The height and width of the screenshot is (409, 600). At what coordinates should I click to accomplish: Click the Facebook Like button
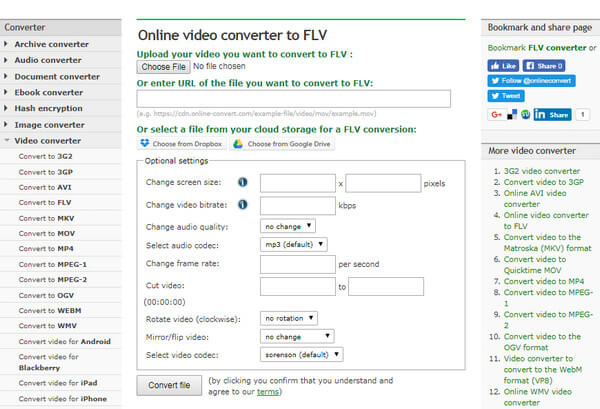[x=502, y=65]
